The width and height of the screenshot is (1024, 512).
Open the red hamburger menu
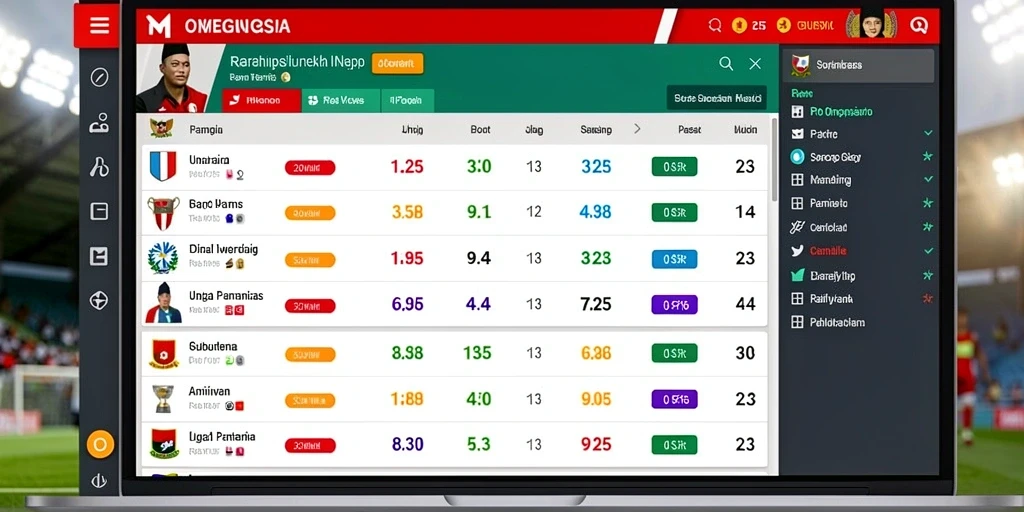click(x=99, y=25)
